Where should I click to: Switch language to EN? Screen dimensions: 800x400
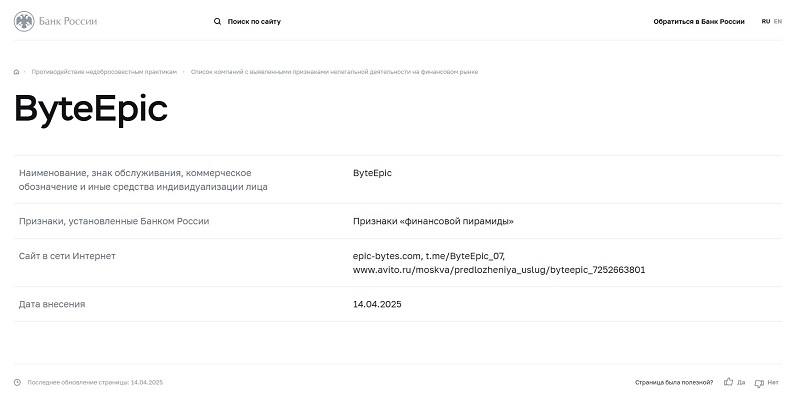click(x=778, y=21)
